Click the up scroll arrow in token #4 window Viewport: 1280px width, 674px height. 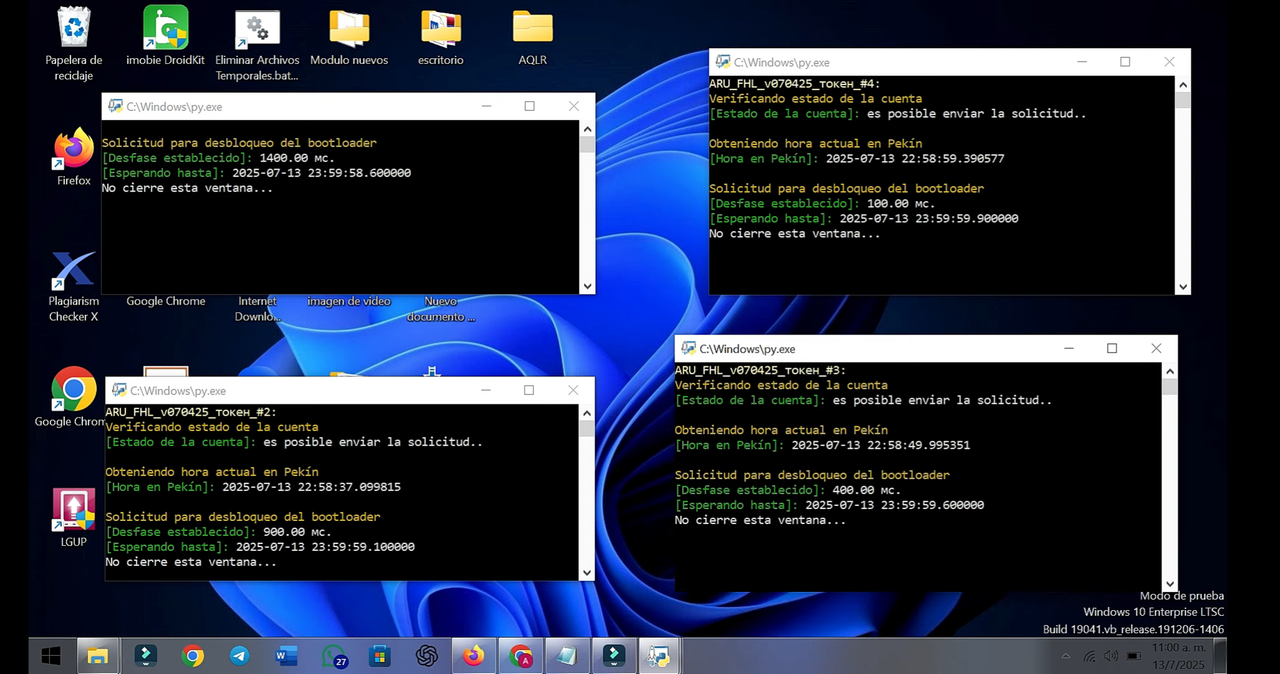tap(1183, 84)
